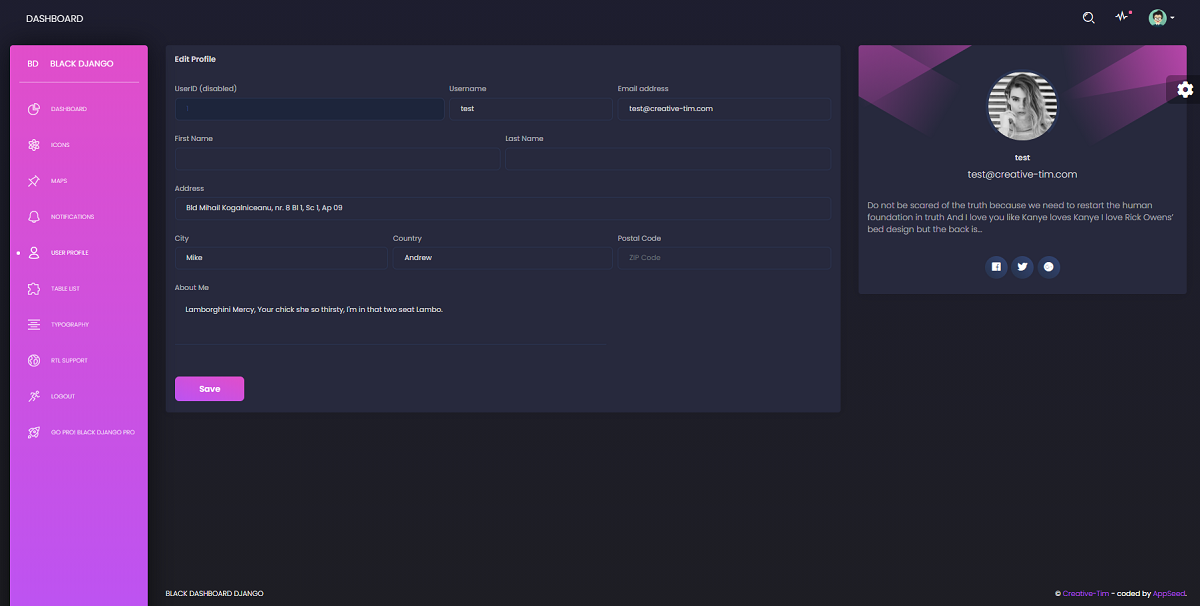Select RTL Support in the sidebar
The image size is (1200, 606).
(x=69, y=361)
